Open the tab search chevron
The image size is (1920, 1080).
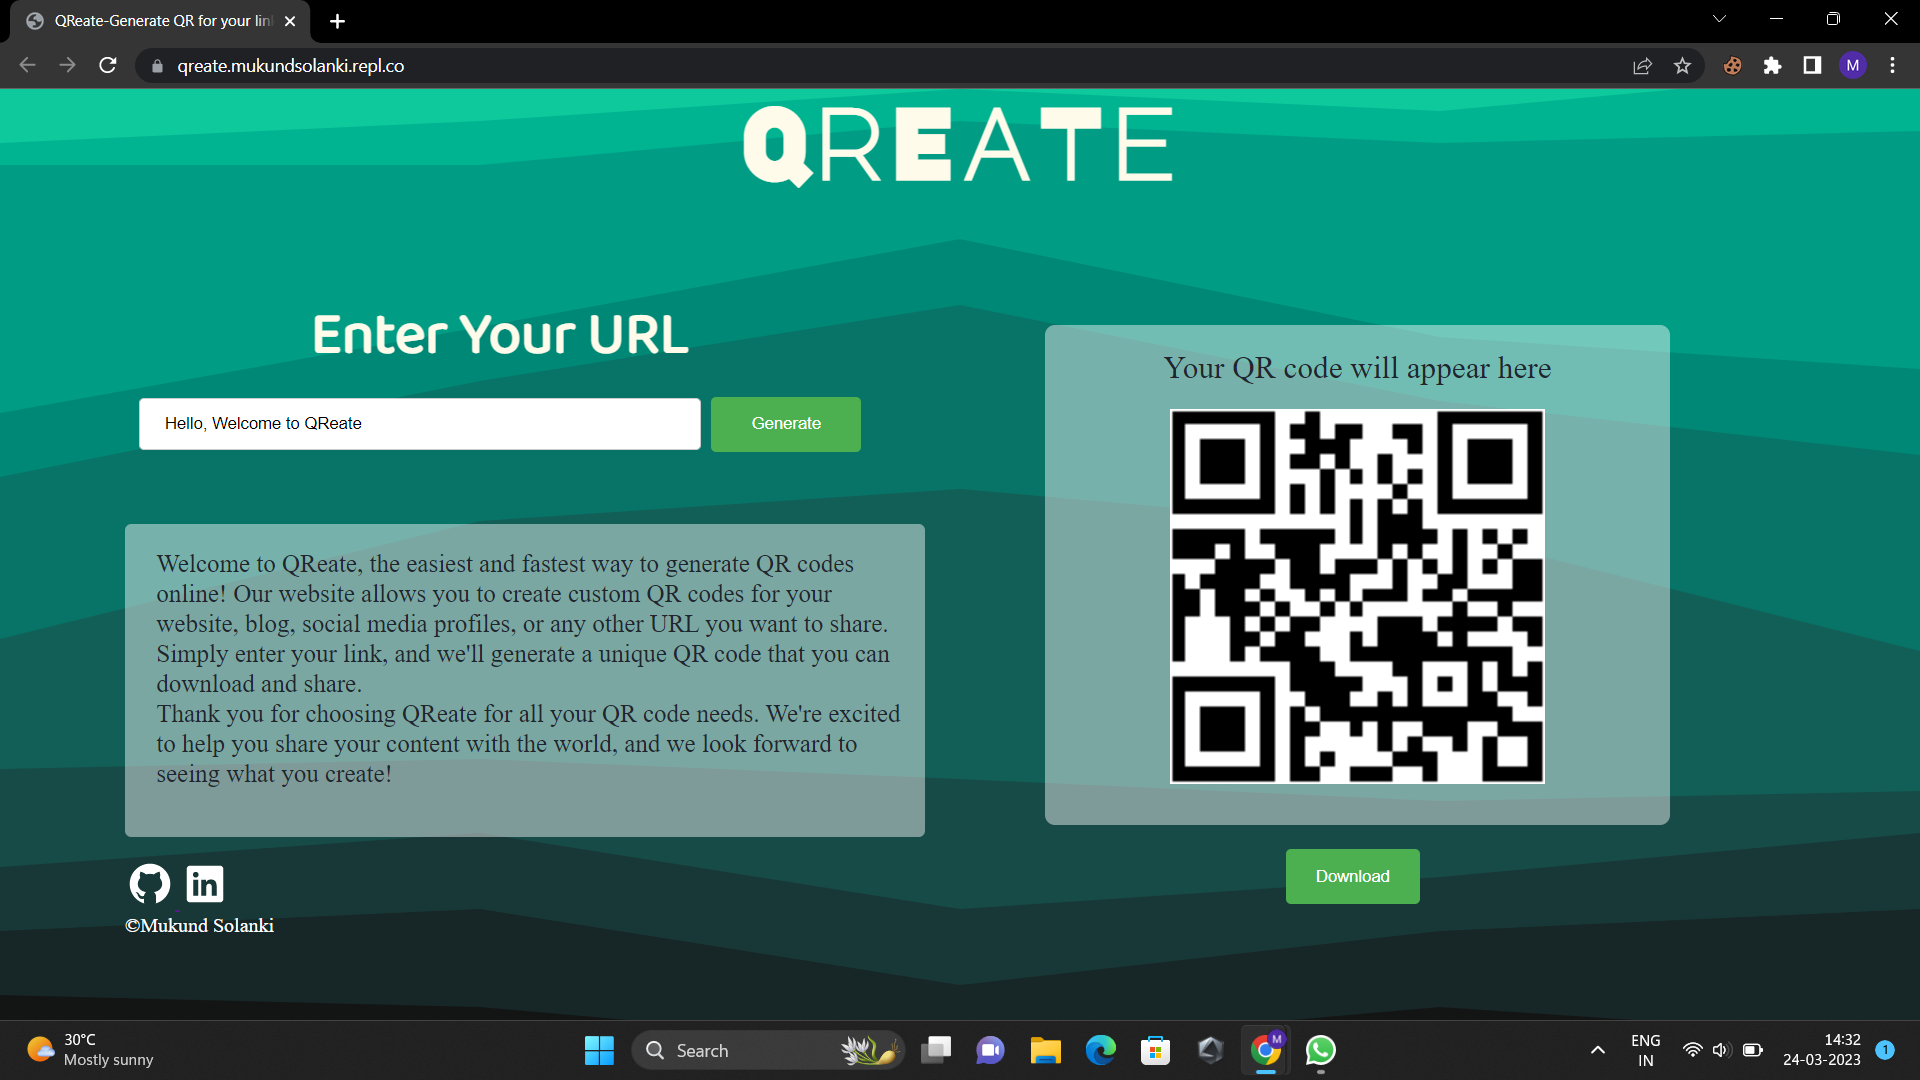tap(1719, 18)
